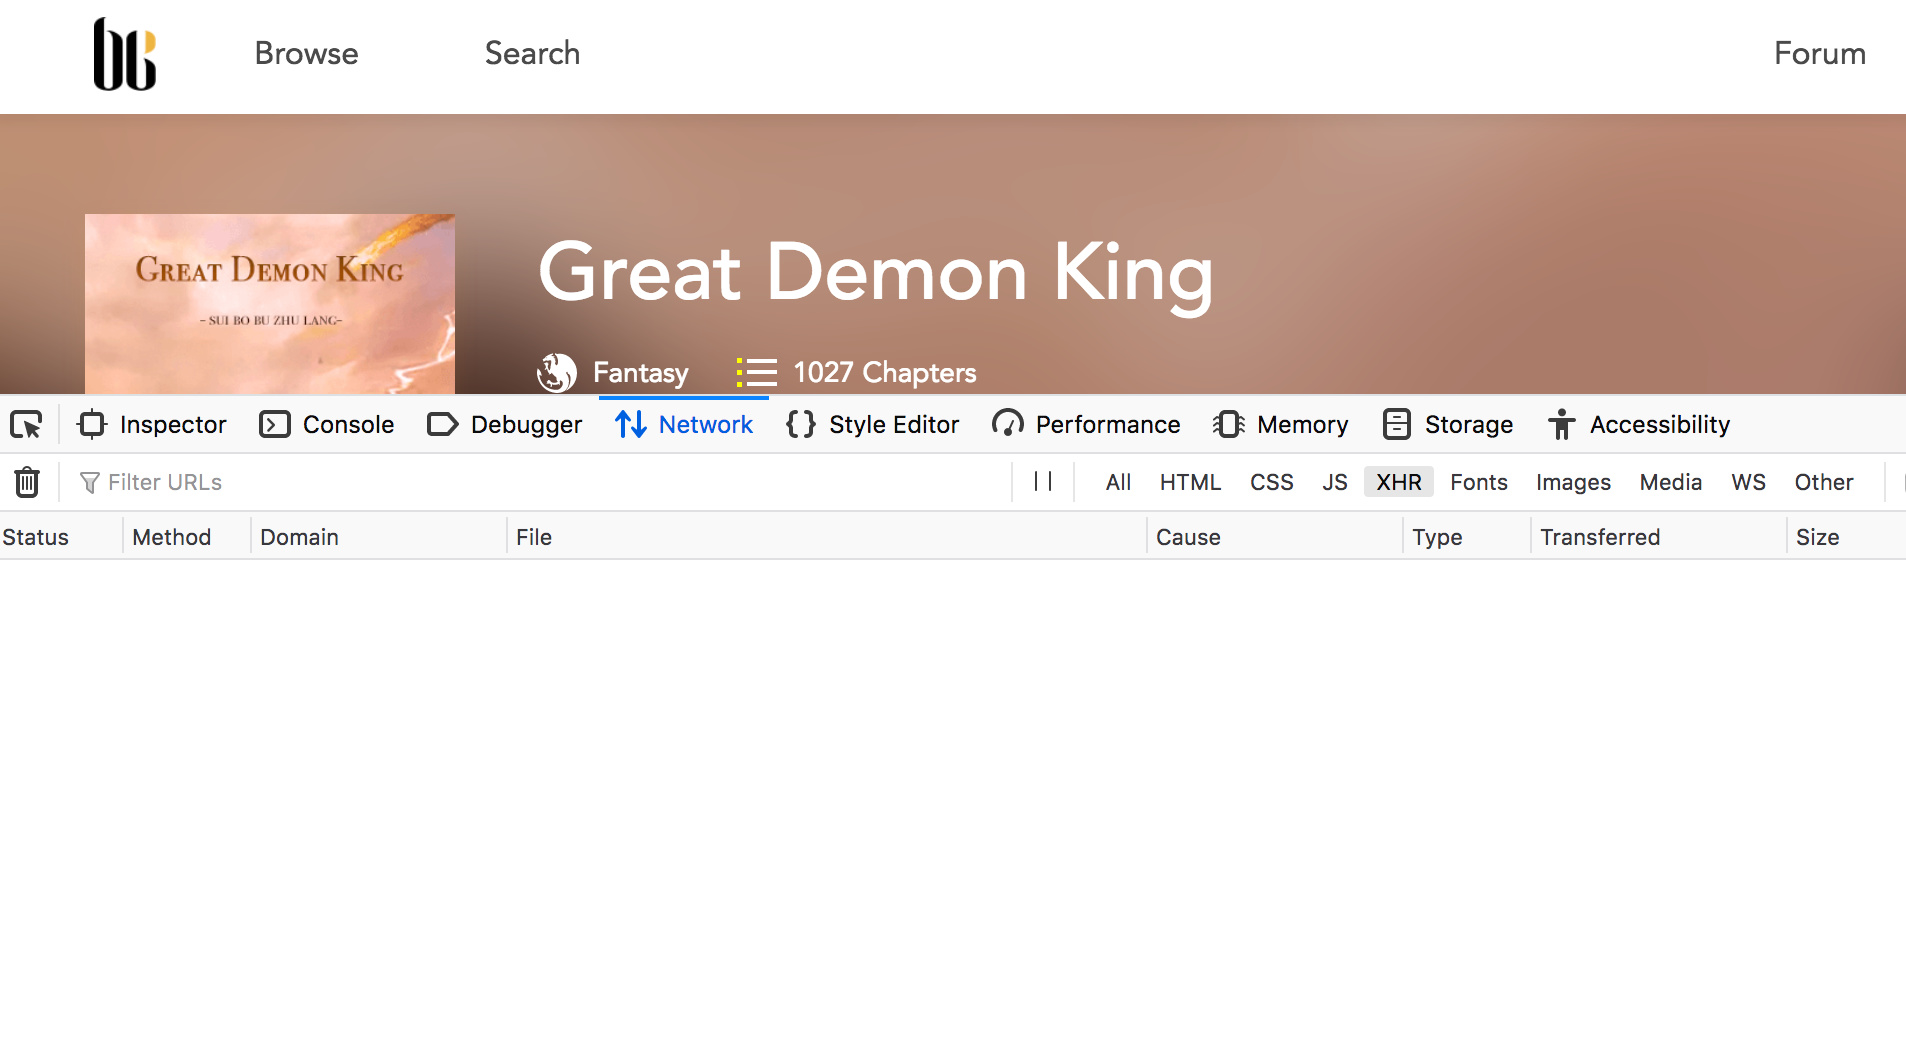
Task: Switch to the Console tab
Action: [x=327, y=425]
